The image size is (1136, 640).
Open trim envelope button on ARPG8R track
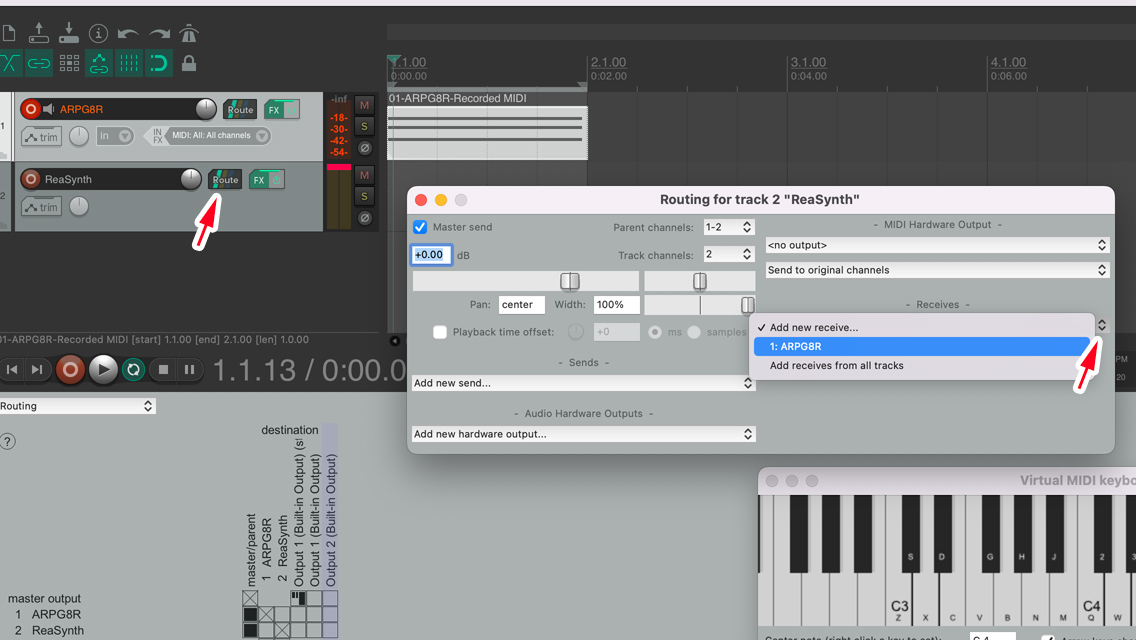coord(41,136)
